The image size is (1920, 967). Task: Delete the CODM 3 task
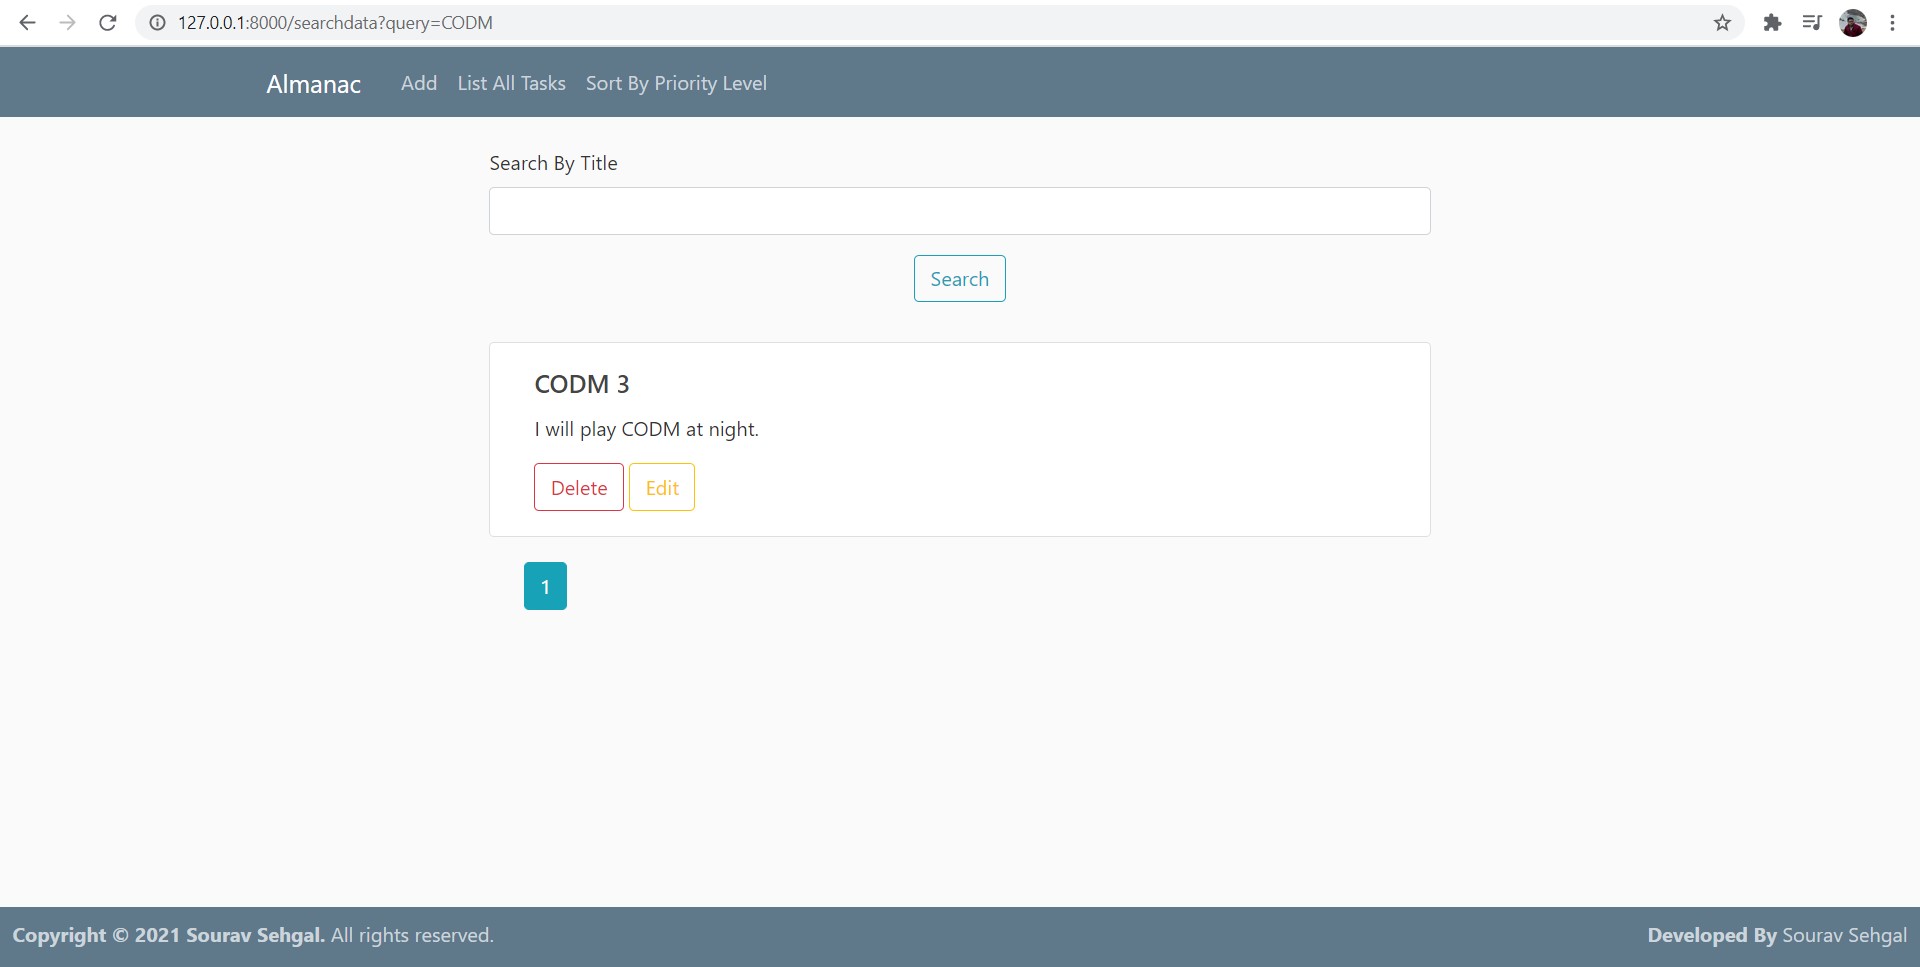coord(578,487)
